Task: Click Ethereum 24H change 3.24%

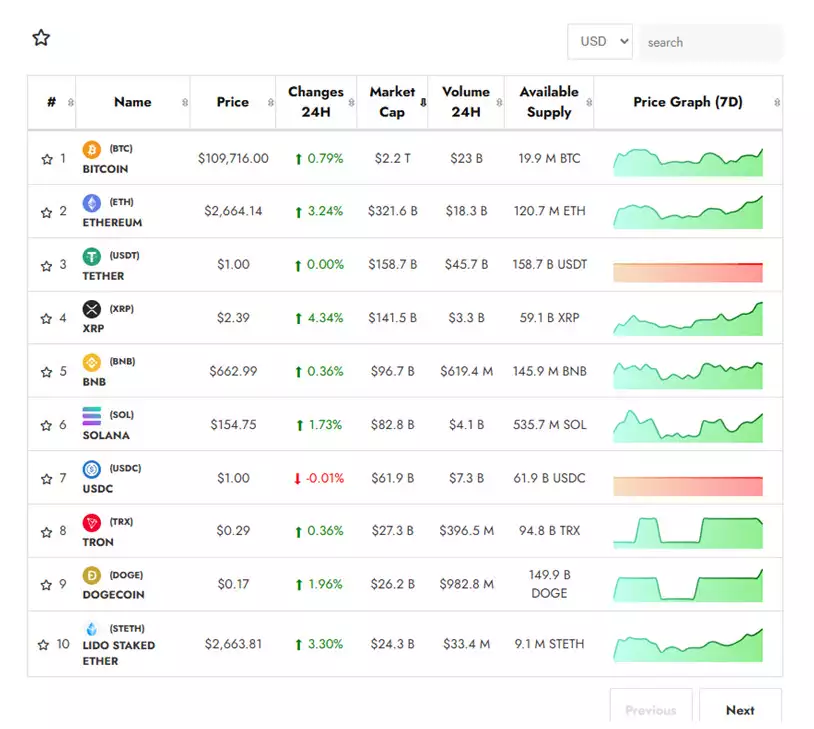Action: point(319,211)
